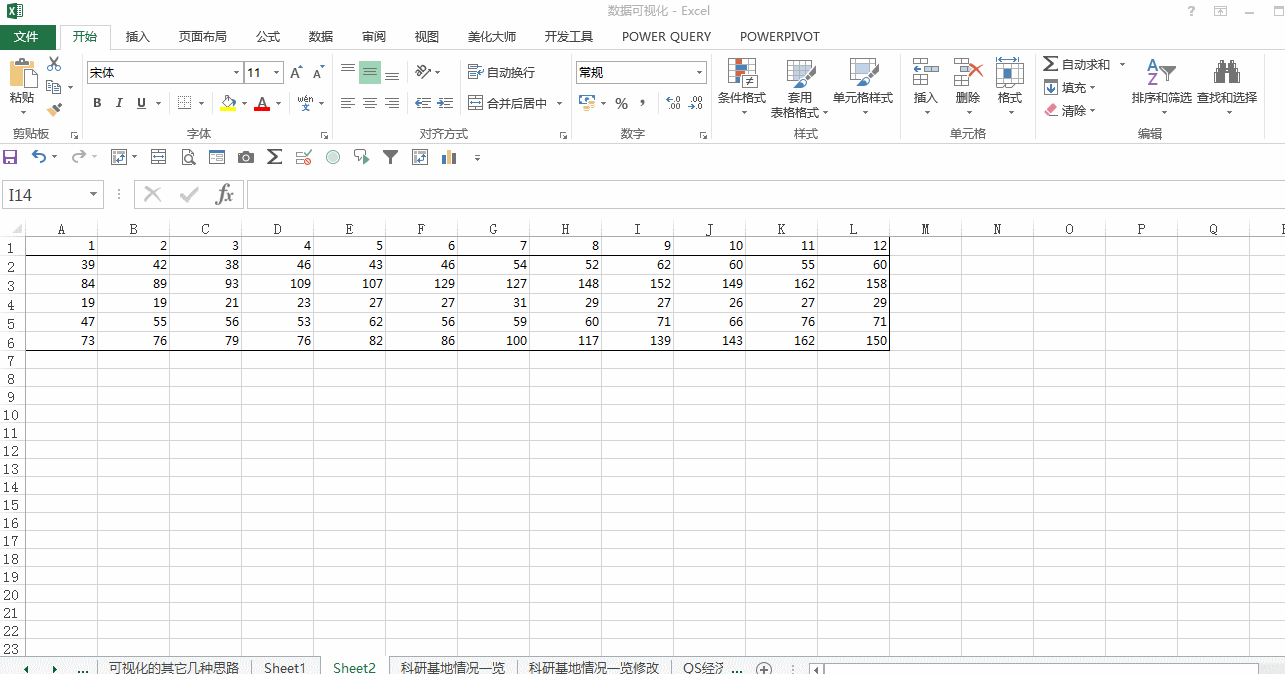Screen dimensions: 1285x674
Task: Click the quick access bar chart icon
Action: pyautogui.click(x=449, y=157)
